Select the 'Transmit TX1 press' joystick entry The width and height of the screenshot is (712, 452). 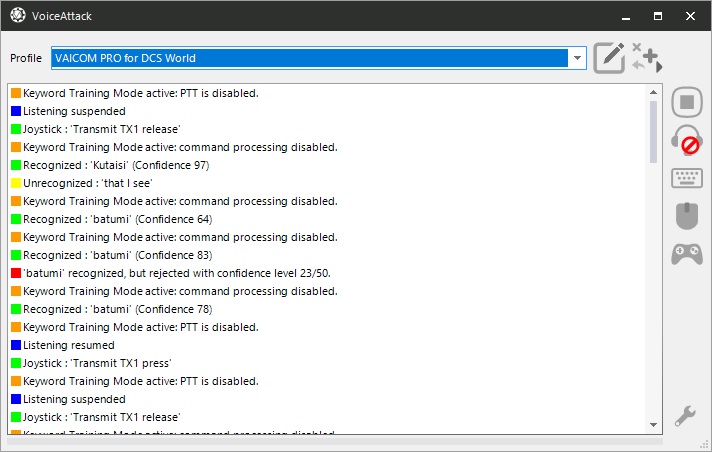pyautogui.click(x=91, y=363)
